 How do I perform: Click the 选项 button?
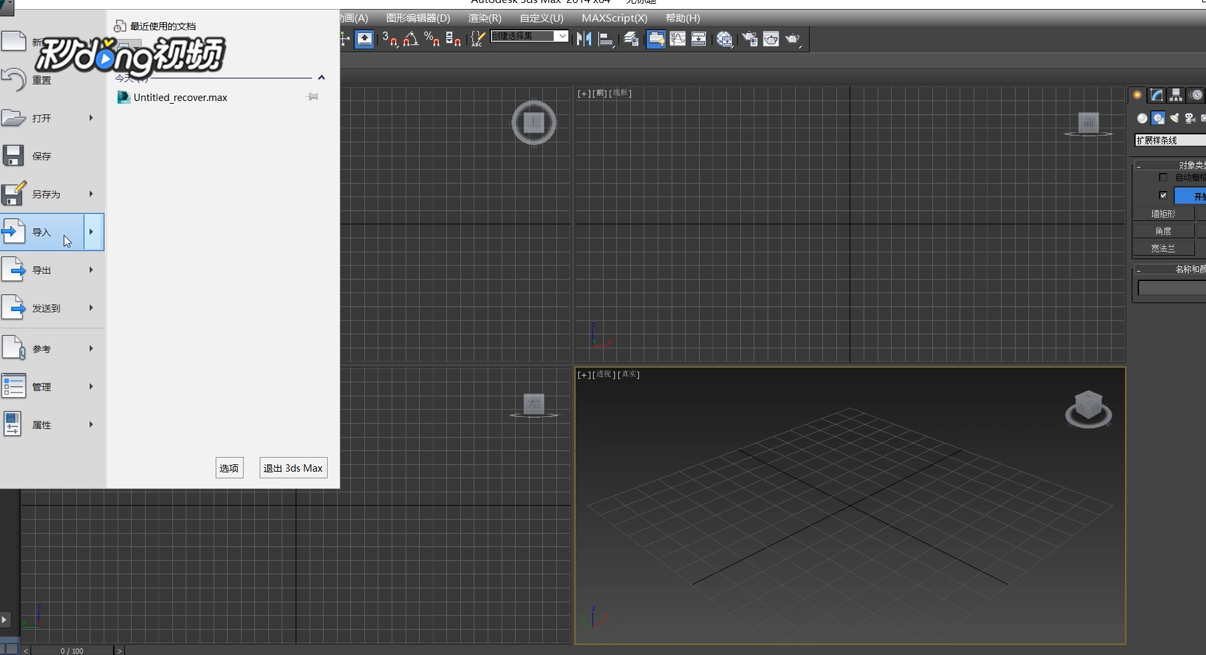point(229,468)
